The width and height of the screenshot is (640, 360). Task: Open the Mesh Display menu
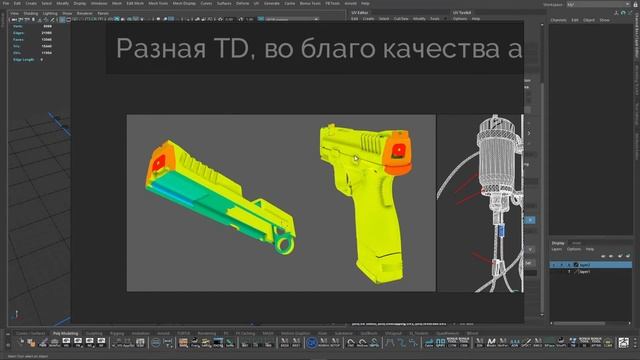(184, 3)
